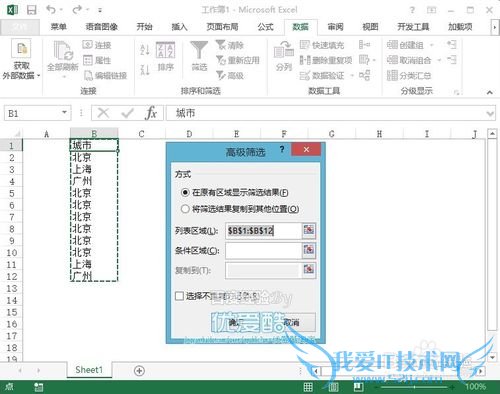Viewport: 500px width, 394px height.
Task: Click the 列表区域 input field
Action: 263,230
